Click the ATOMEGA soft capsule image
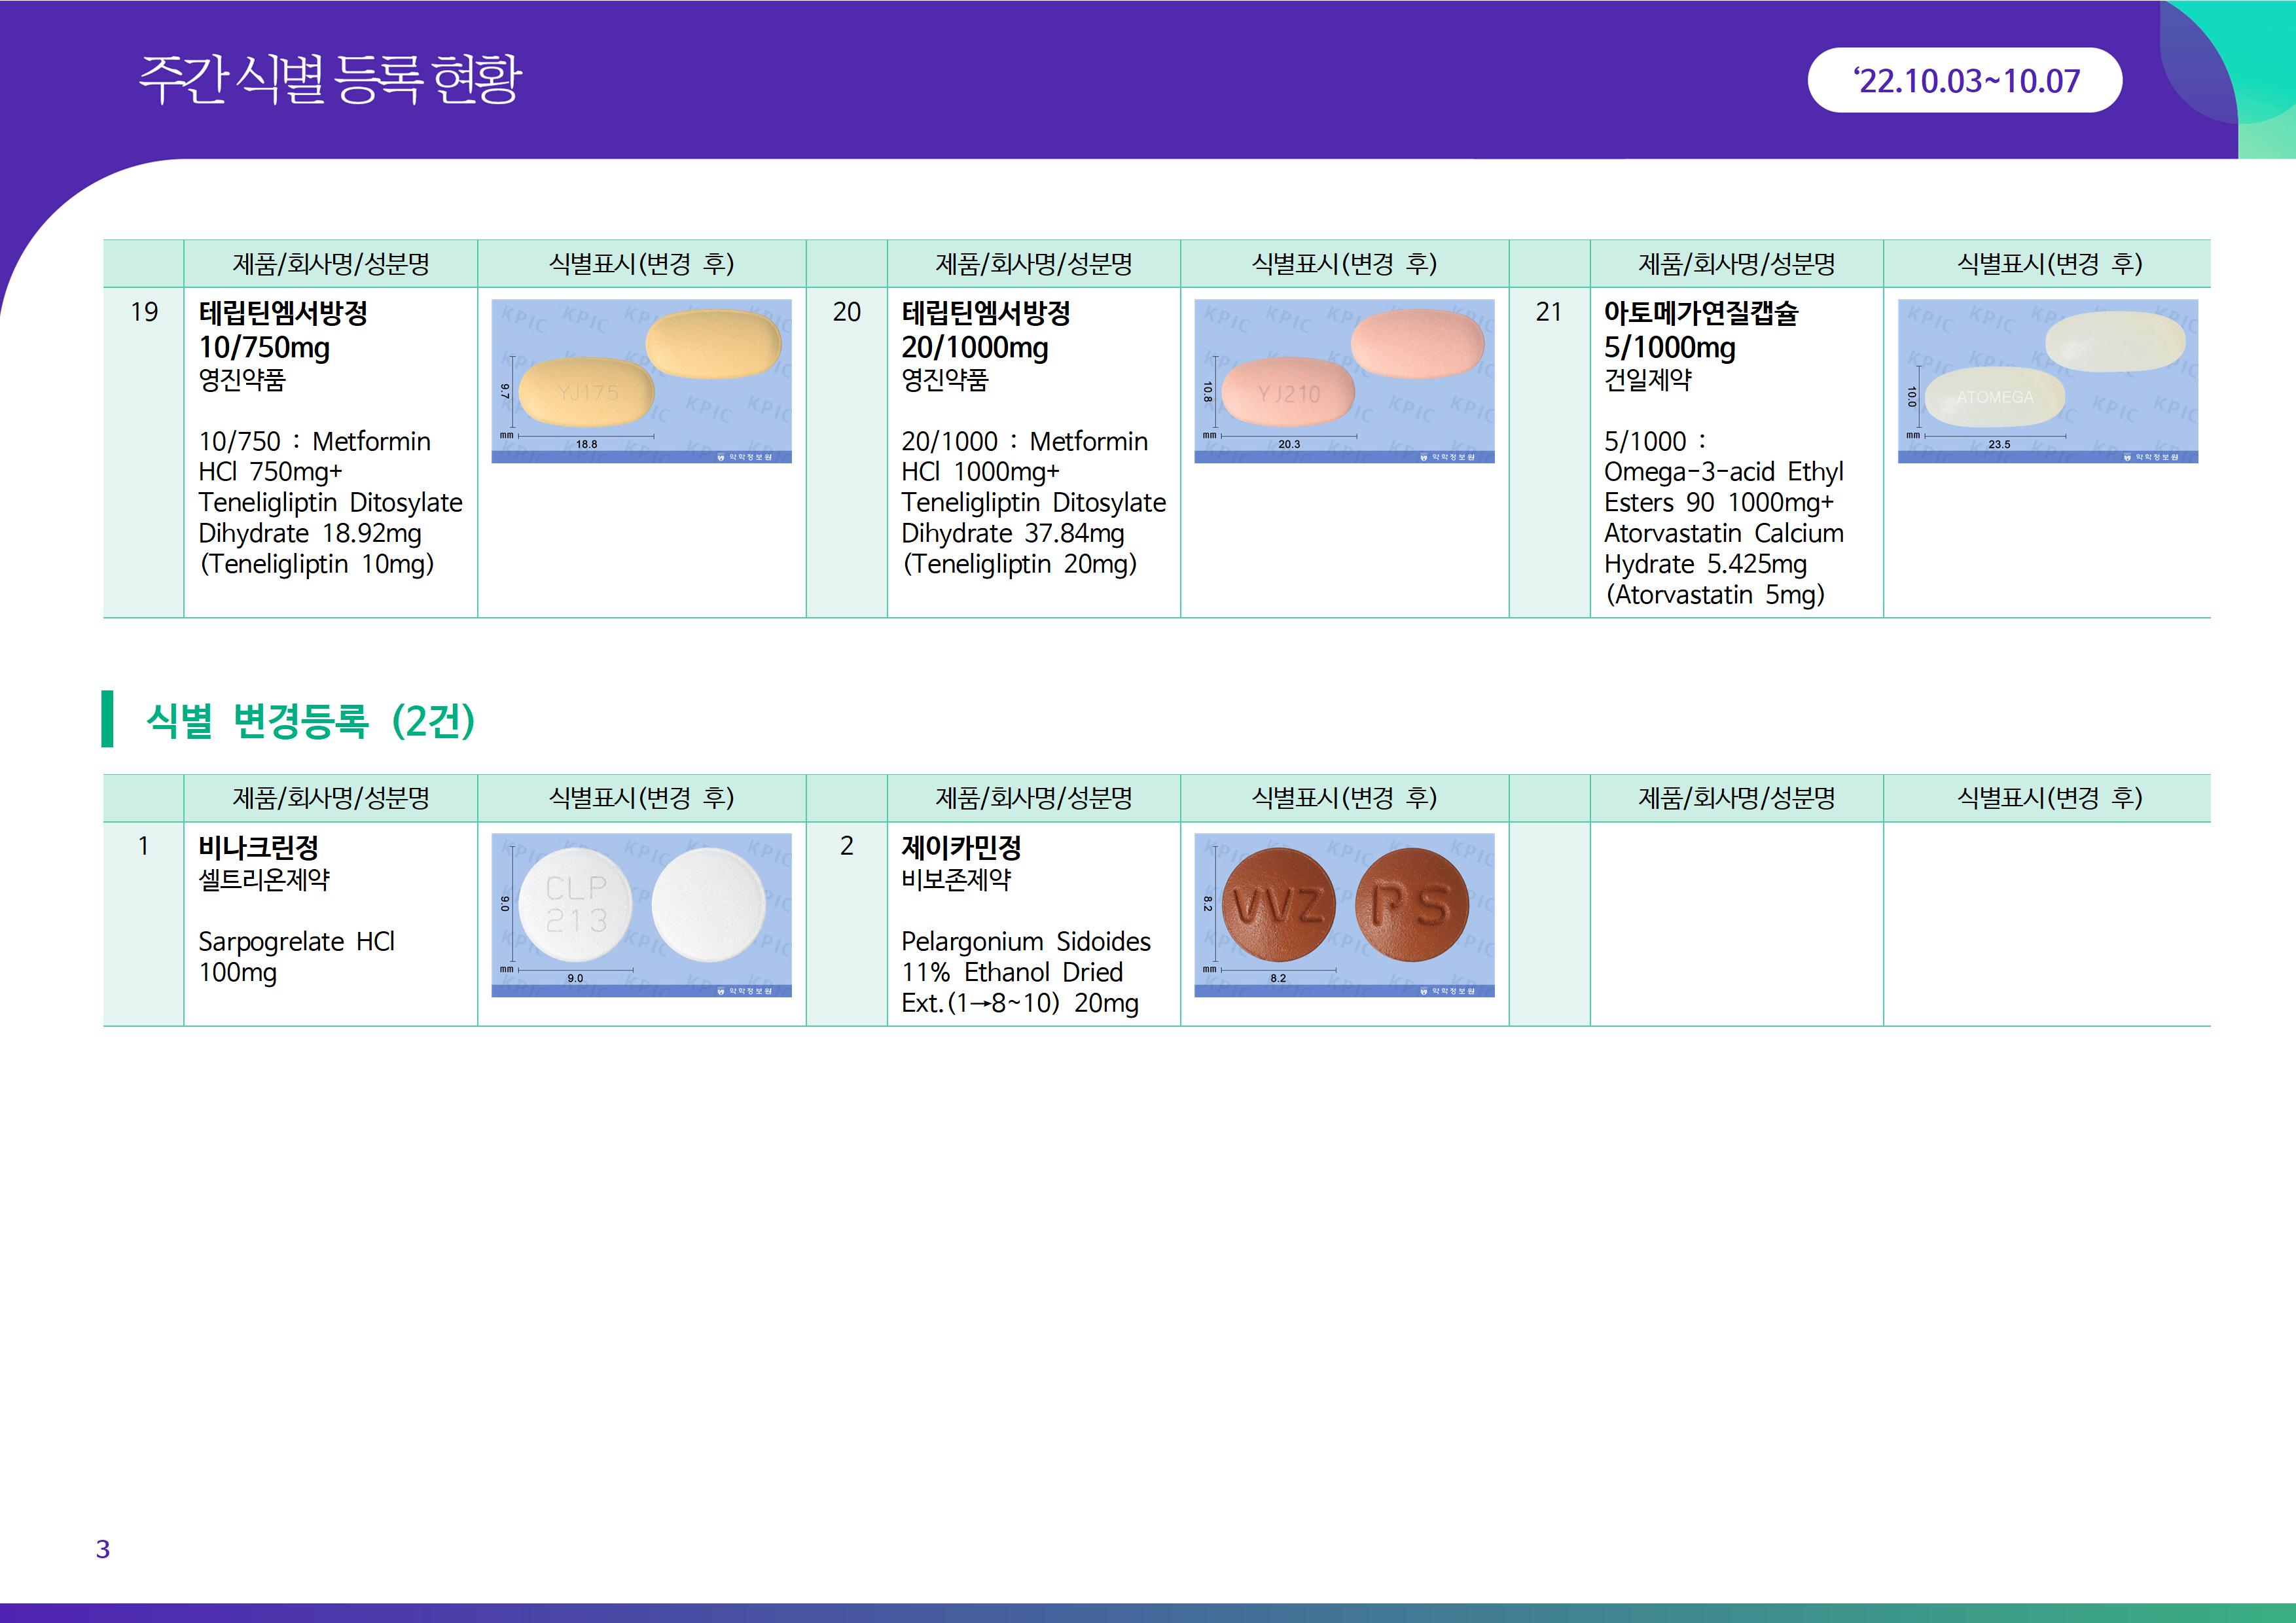The width and height of the screenshot is (2296, 1623). pyautogui.click(x=2047, y=381)
